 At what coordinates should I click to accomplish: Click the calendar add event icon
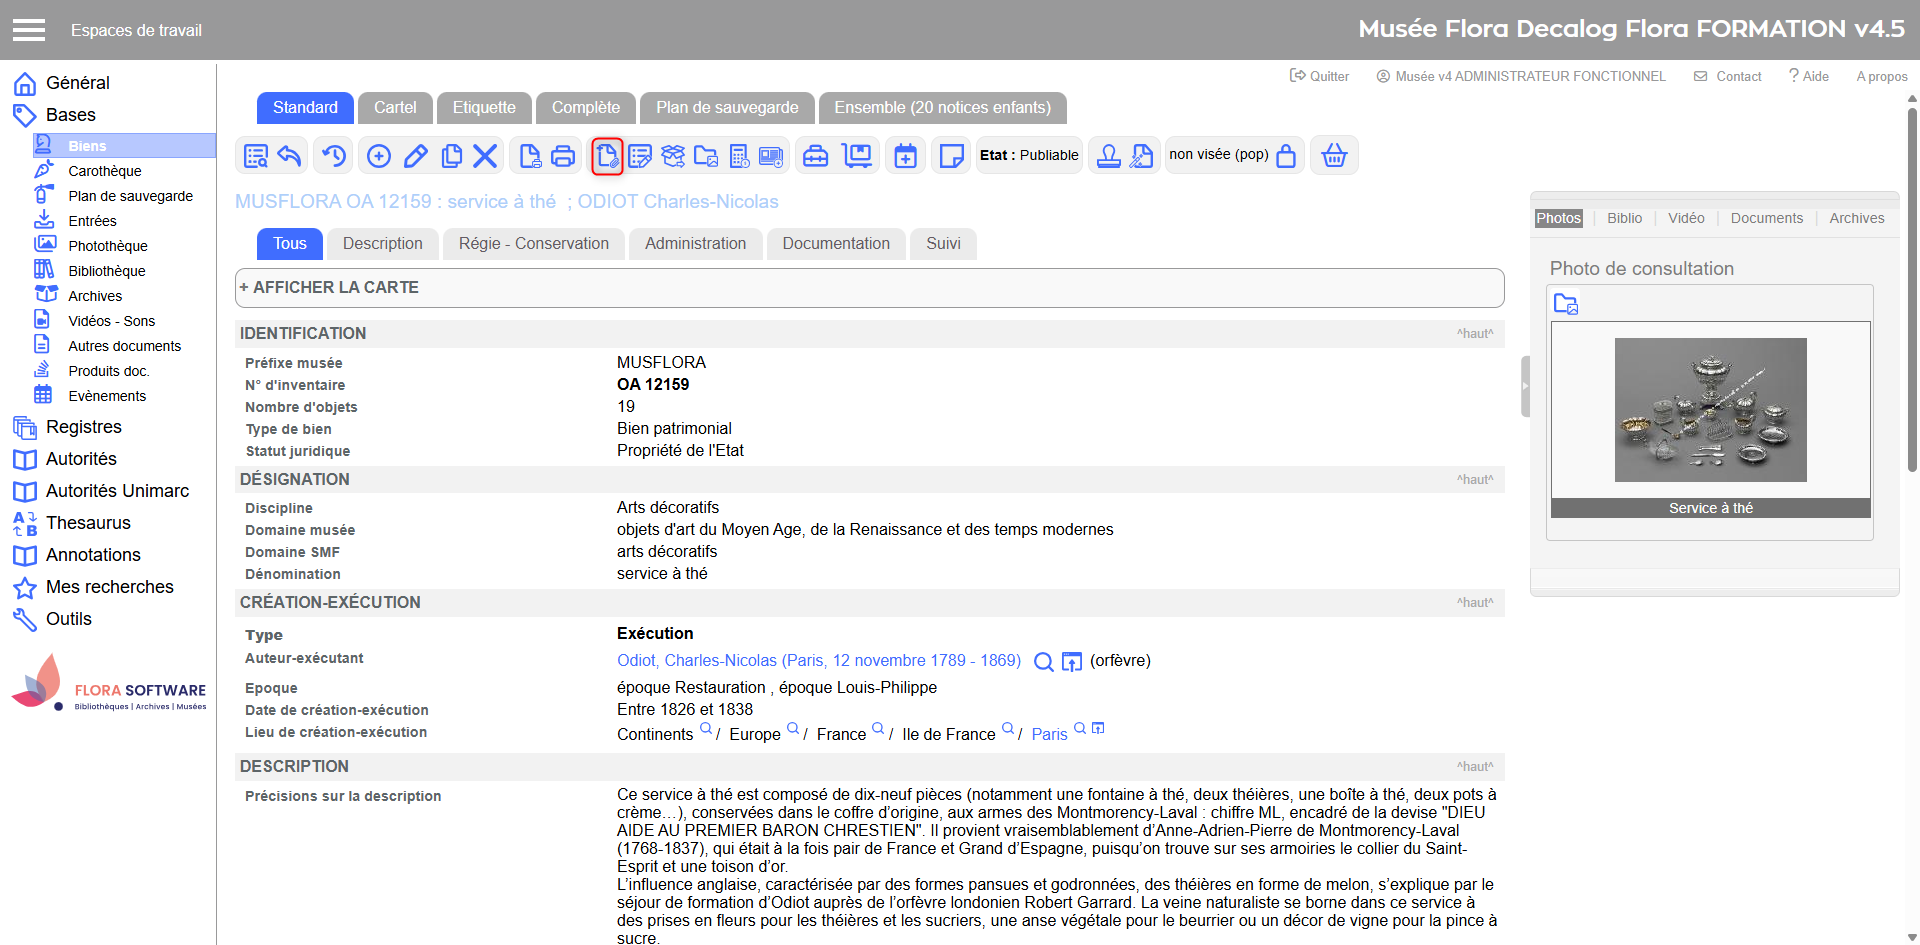coord(905,156)
